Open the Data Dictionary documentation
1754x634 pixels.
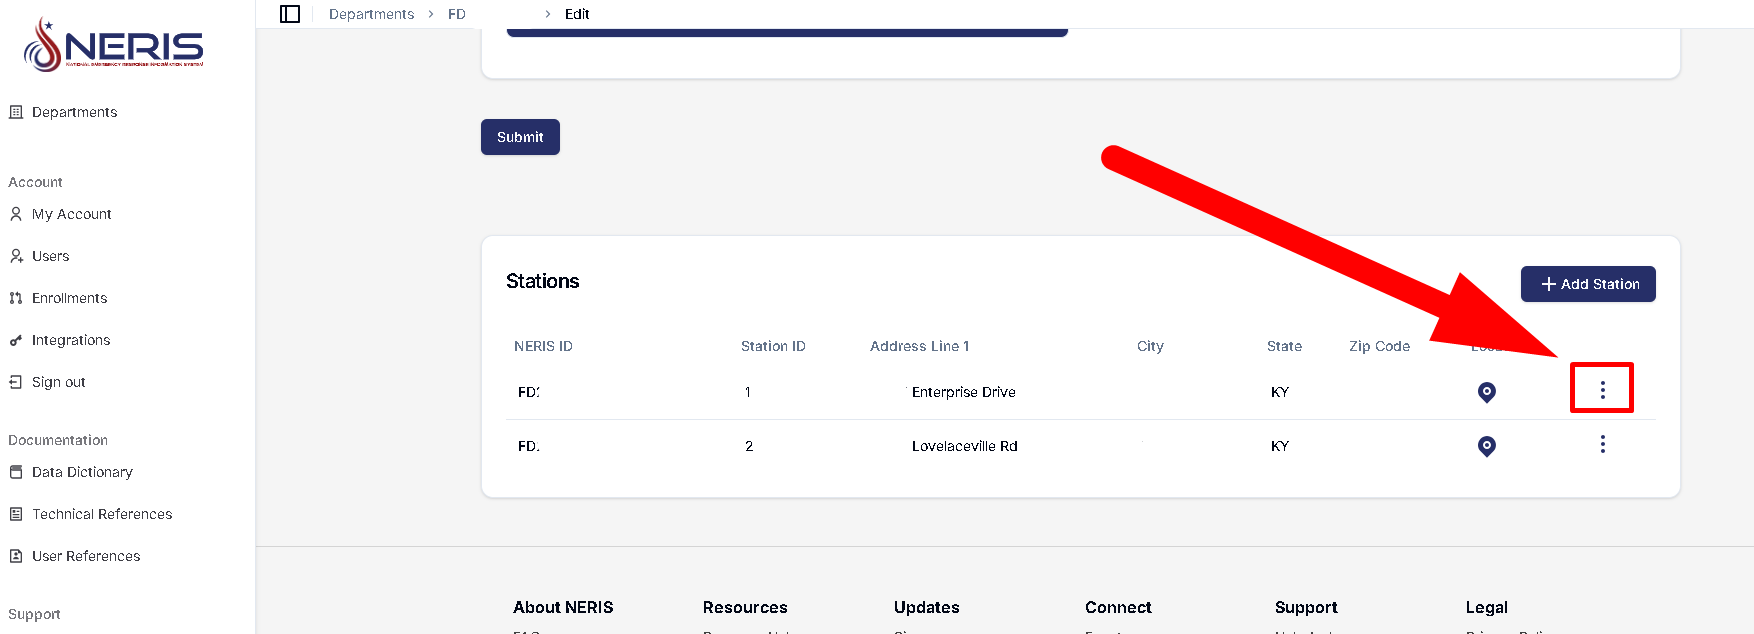(x=82, y=472)
